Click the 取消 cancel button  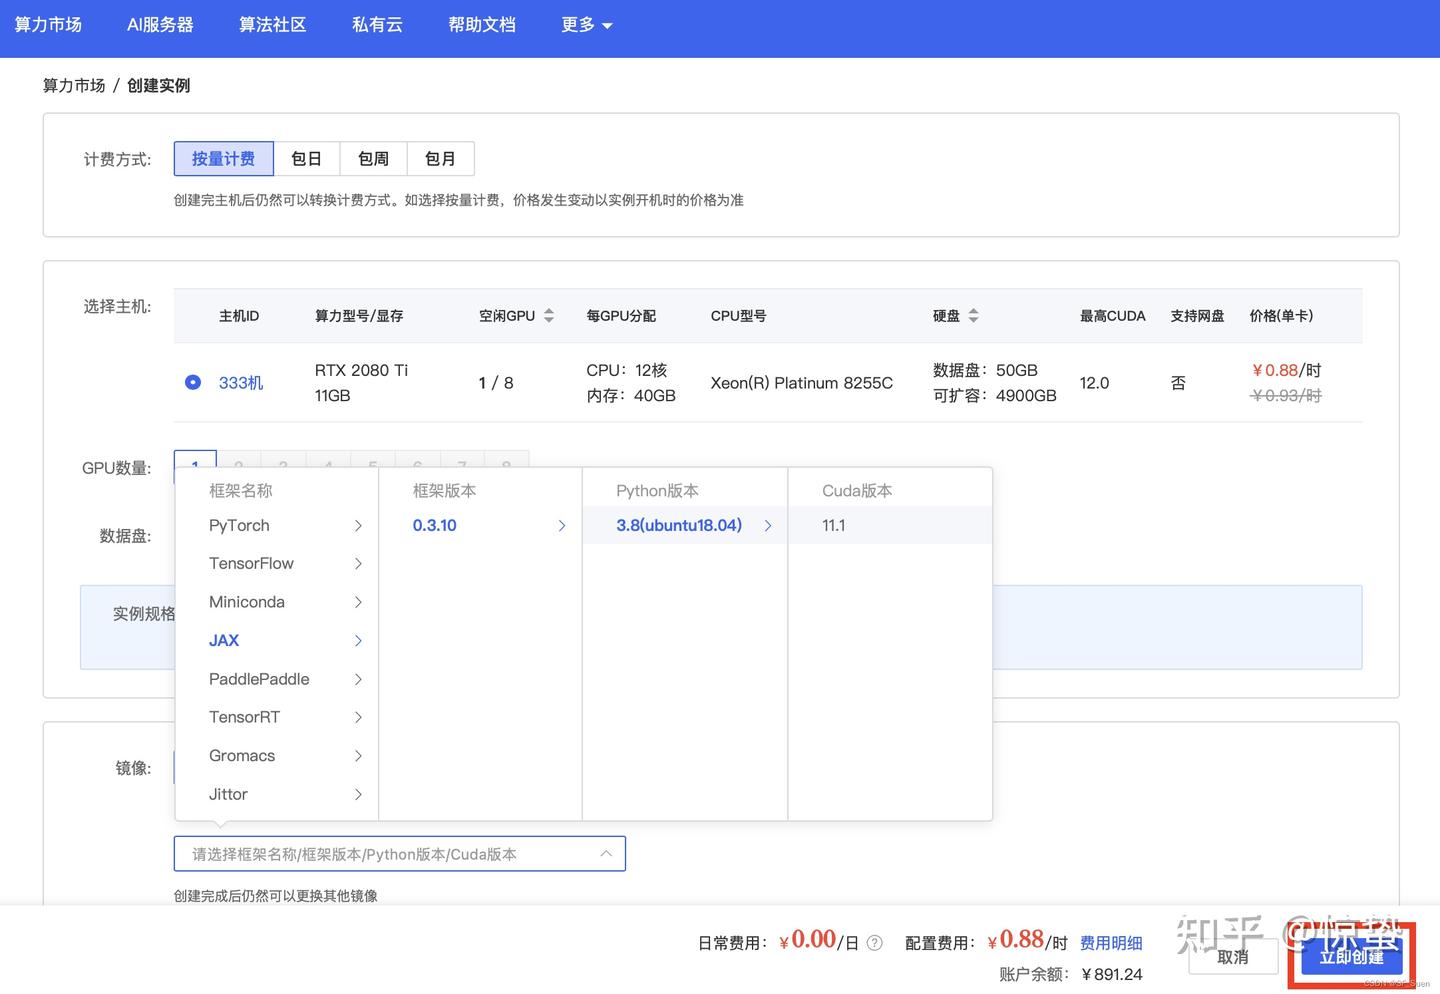pyautogui.click(x=1232, y=956)
